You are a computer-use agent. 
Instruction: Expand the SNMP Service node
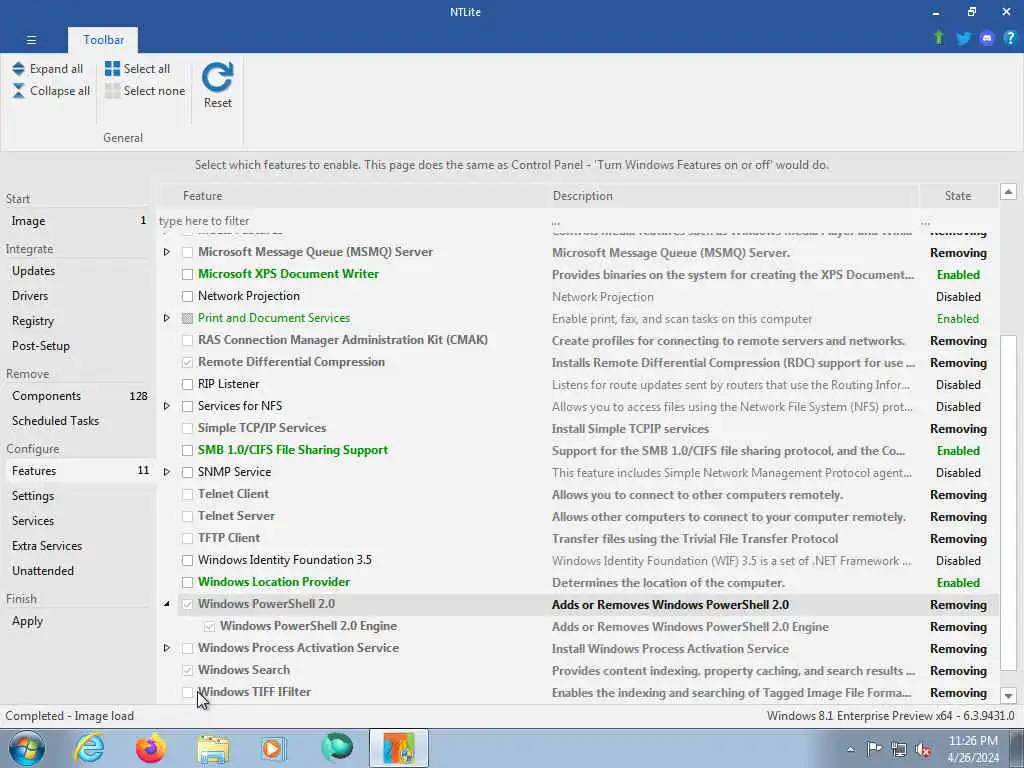167,472
